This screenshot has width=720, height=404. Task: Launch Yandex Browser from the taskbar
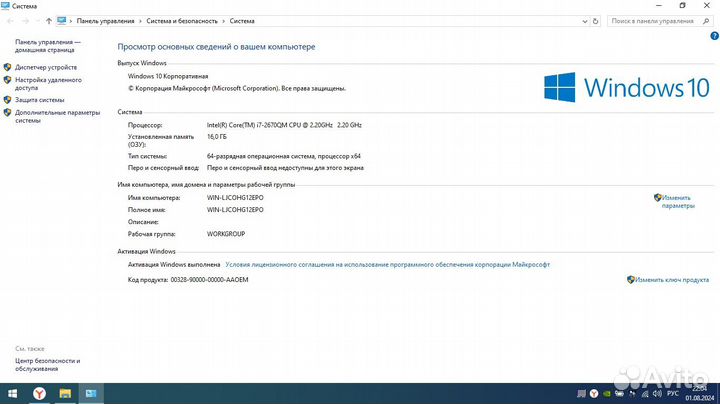39,393
